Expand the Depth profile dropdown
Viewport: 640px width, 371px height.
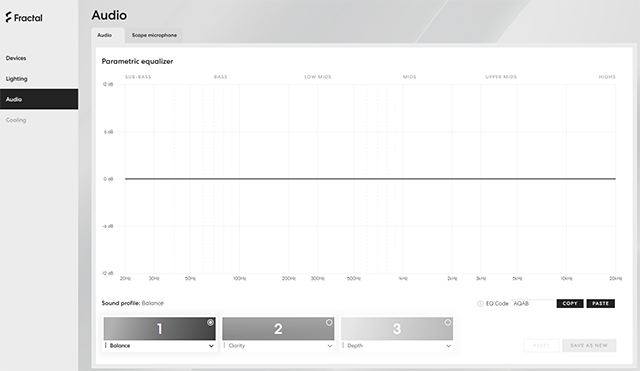pos(449,346)
